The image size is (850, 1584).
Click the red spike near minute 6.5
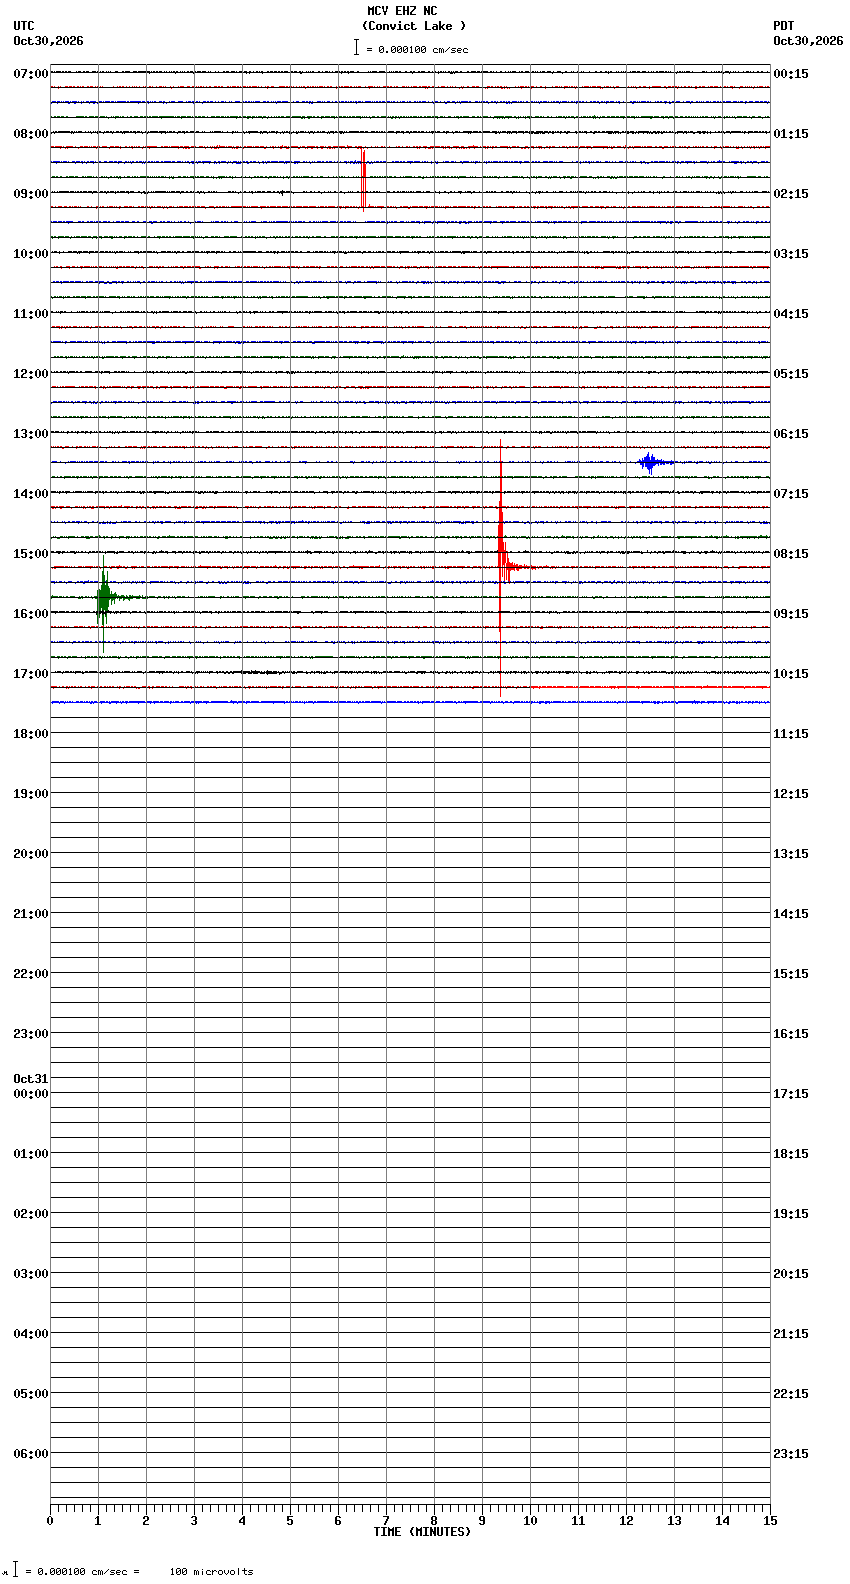364,178
